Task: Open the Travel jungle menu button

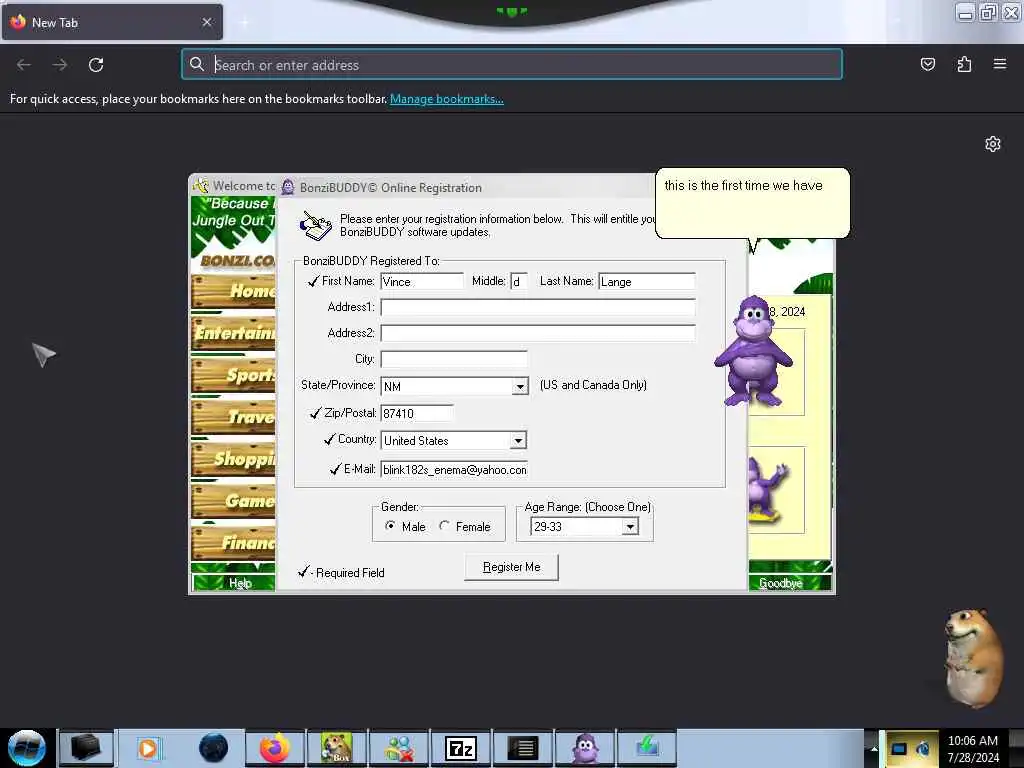Action: (233, 417)
